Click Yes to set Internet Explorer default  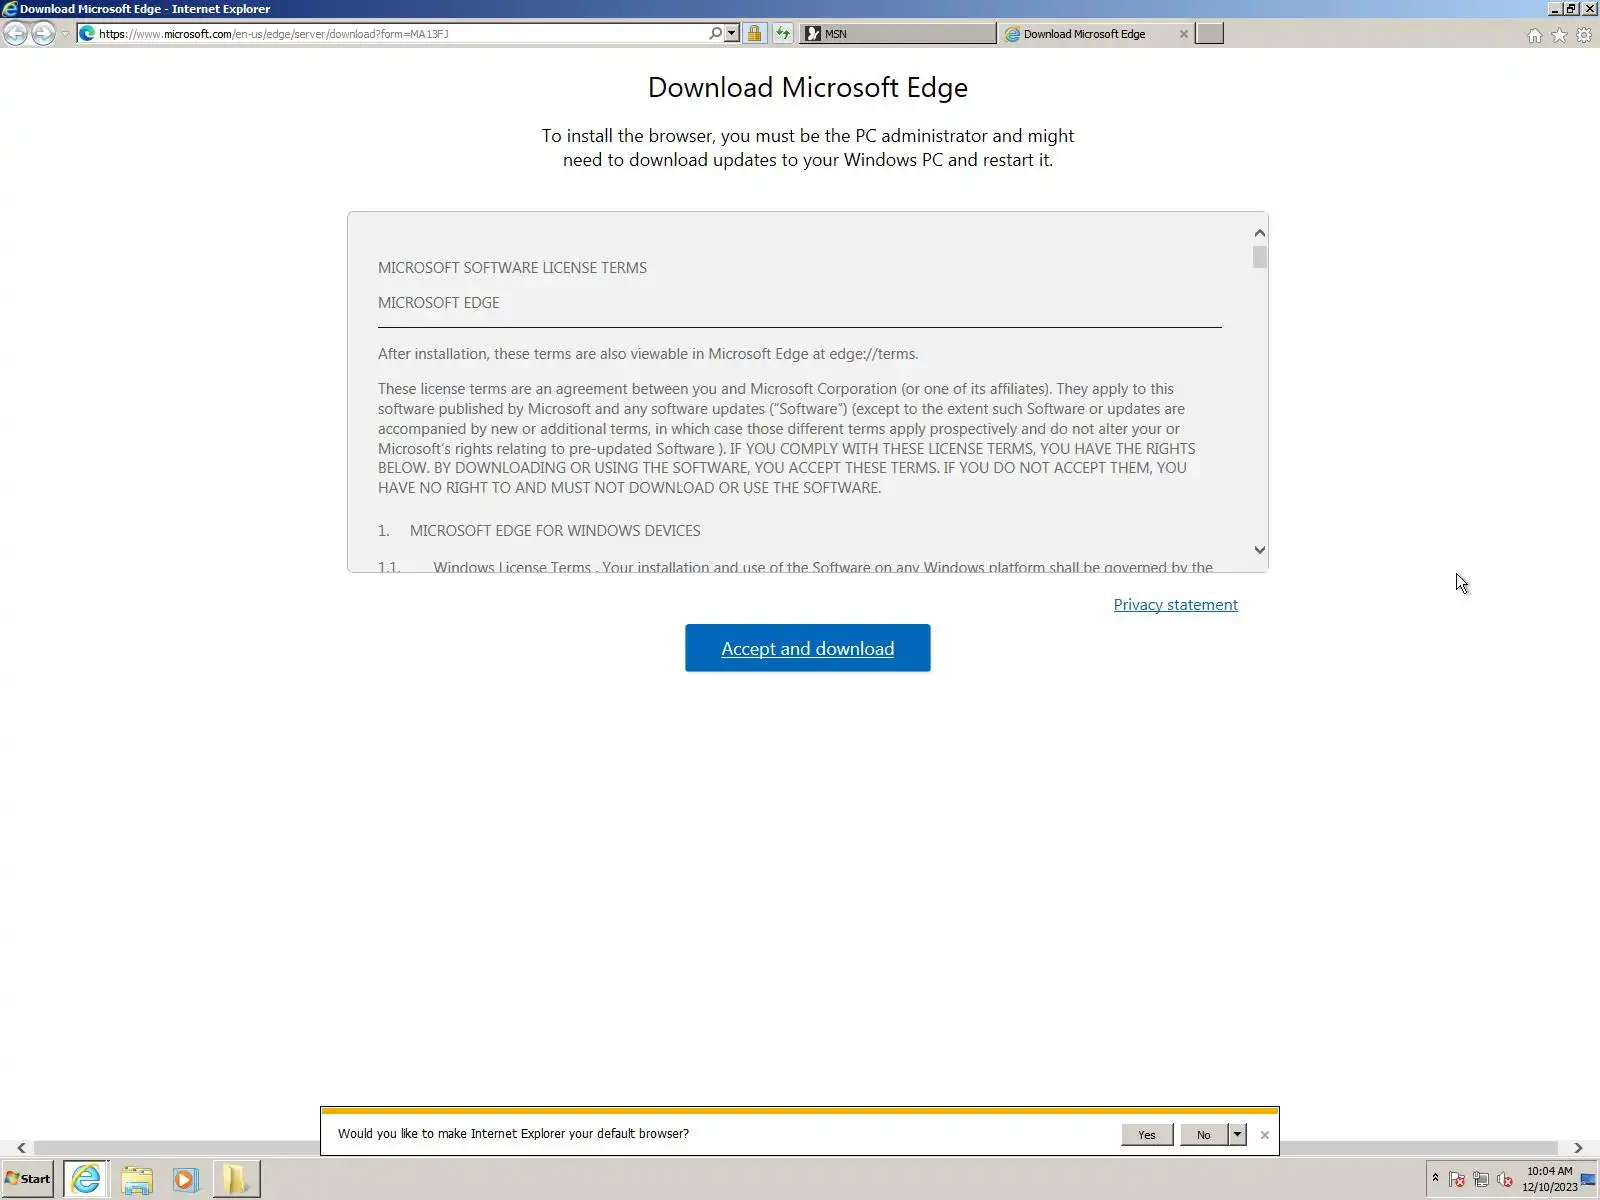pyautogui.click(x=1147, y=1134)
